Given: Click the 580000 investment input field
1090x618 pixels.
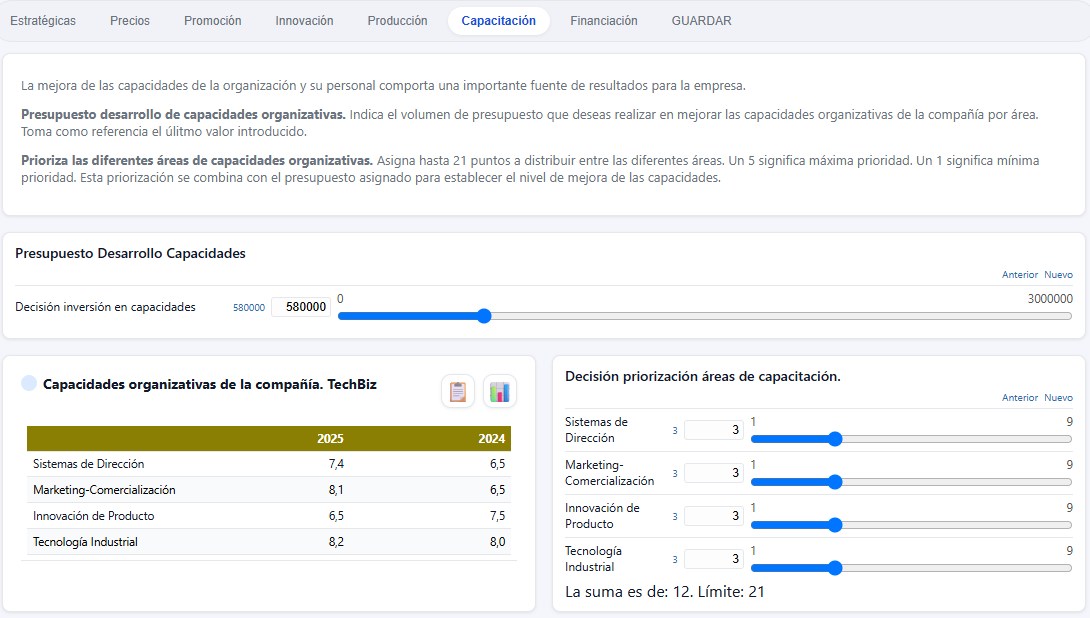Looking at the screenshot, I should tap(300, 307).
